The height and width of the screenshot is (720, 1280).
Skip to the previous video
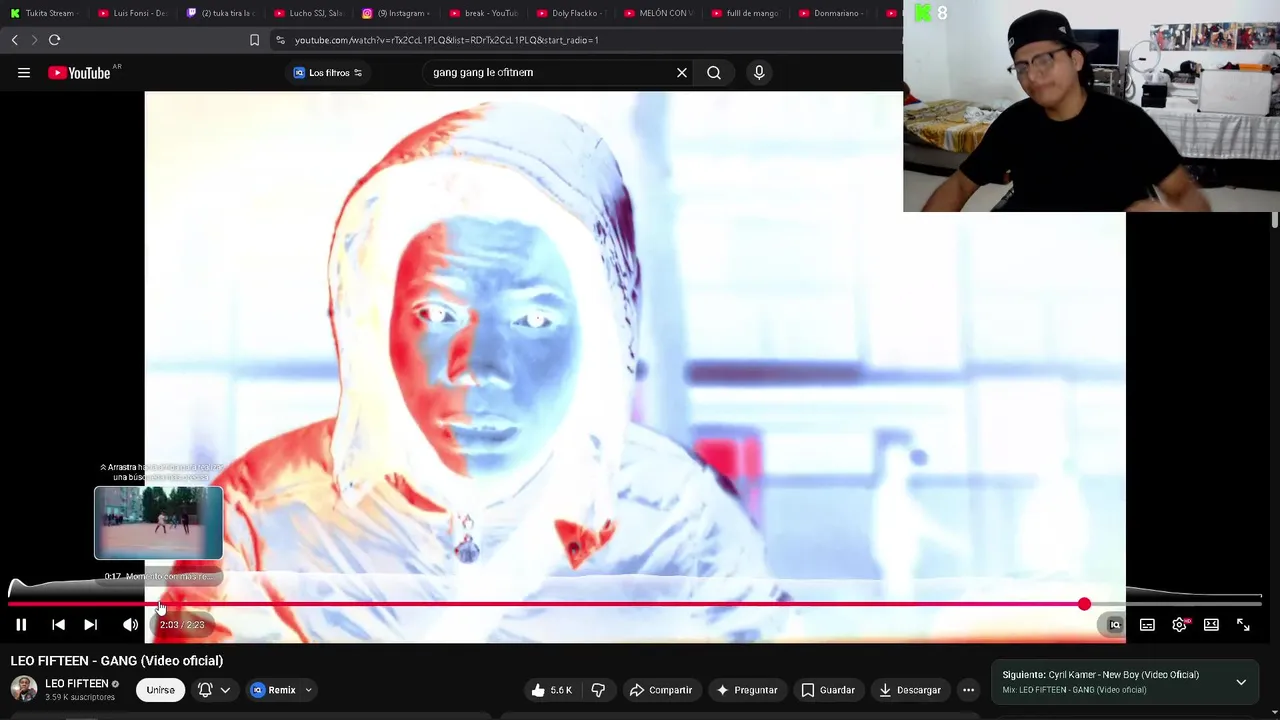tap(58, 625)
